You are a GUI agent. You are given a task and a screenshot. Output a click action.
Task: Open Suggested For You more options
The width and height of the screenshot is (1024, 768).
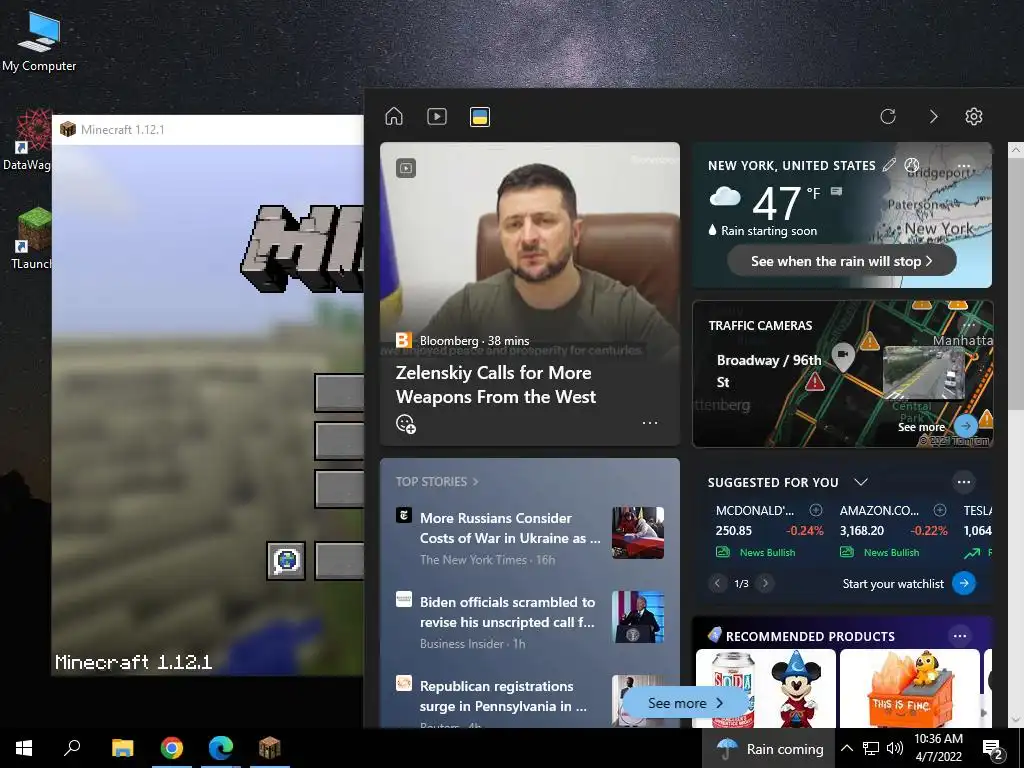coord(964,482)
